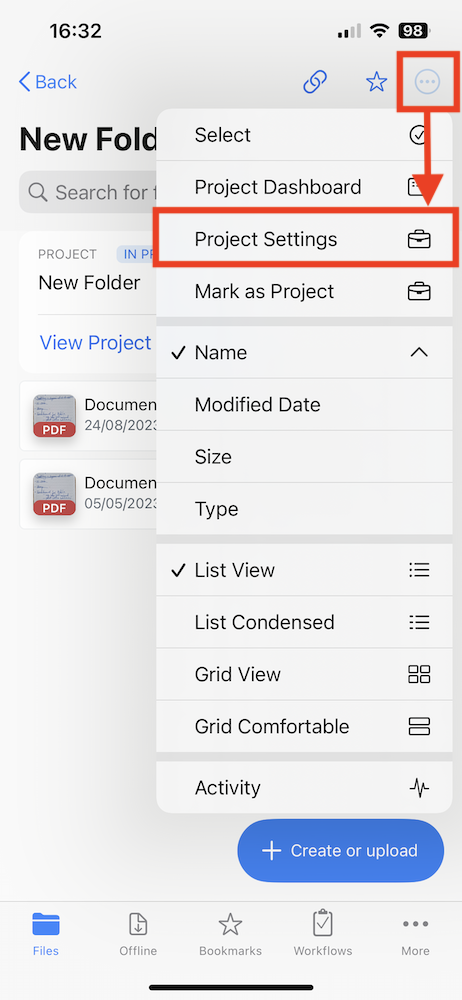Toggle the checked Name sort option
Image resolution: width=462 pixels, height=1000 pixels.
click(x=304, y=352)
